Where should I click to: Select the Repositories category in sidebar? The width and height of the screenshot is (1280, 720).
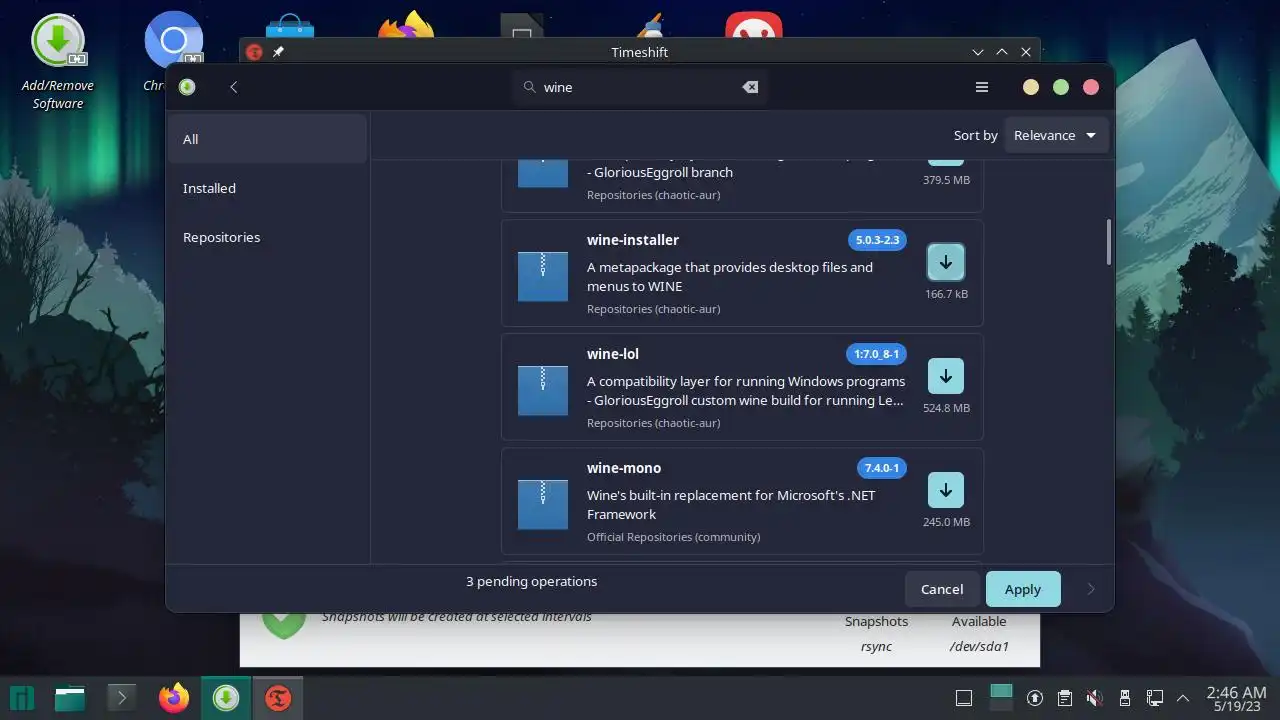(267, 237)
